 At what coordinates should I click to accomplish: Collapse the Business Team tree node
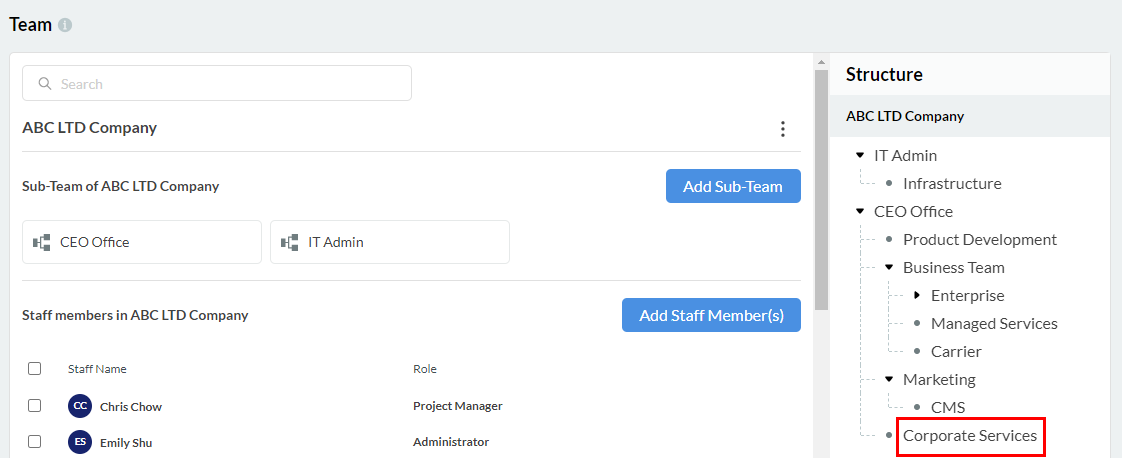(889, 268)
